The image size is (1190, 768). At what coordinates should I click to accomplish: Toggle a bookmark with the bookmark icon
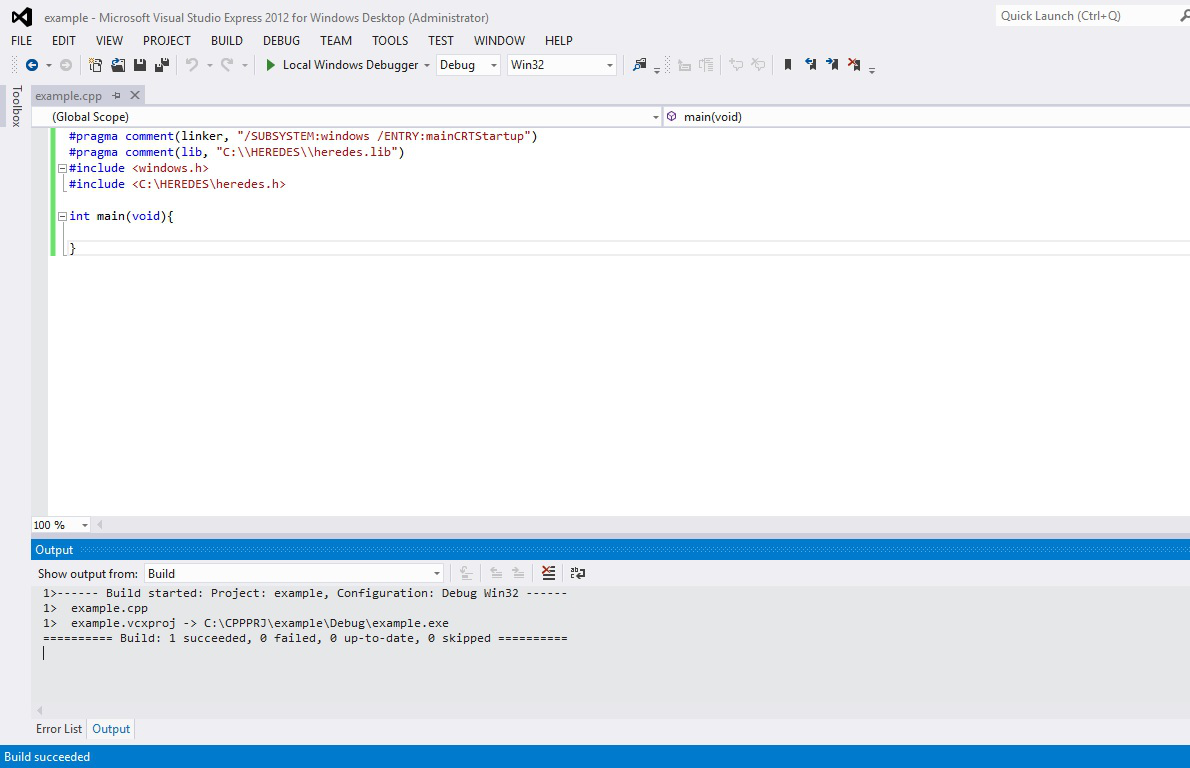(x=788, y=65)
